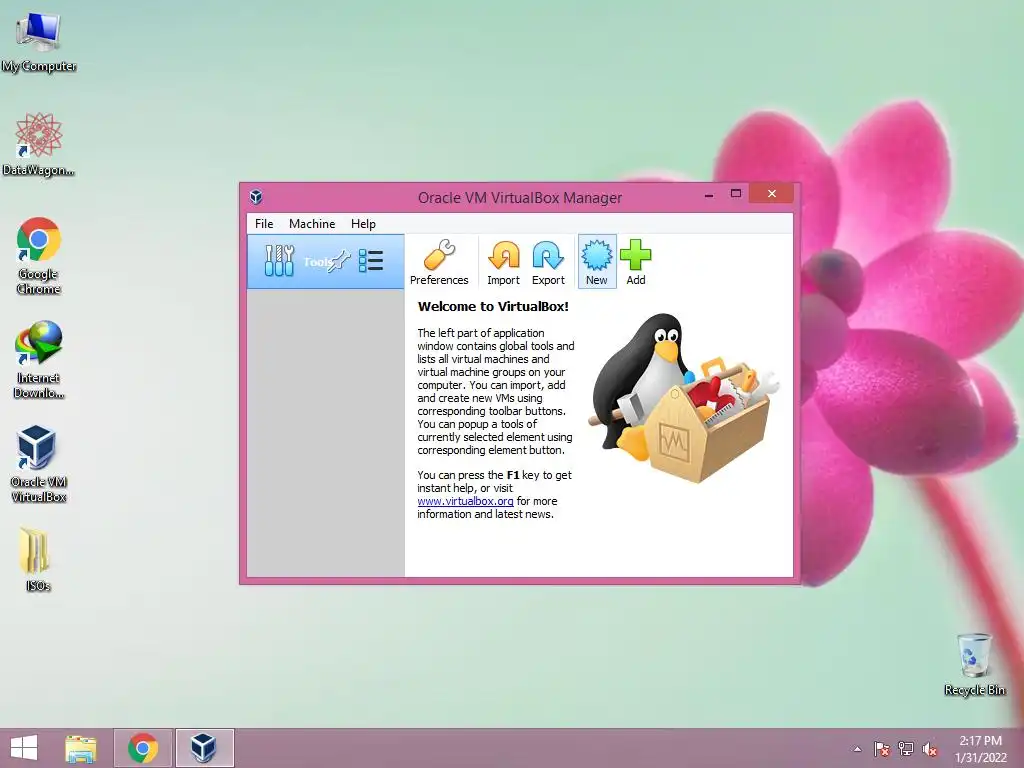1024x768 pixels.
Task: Open the File menu
Action: coord(264,223)
